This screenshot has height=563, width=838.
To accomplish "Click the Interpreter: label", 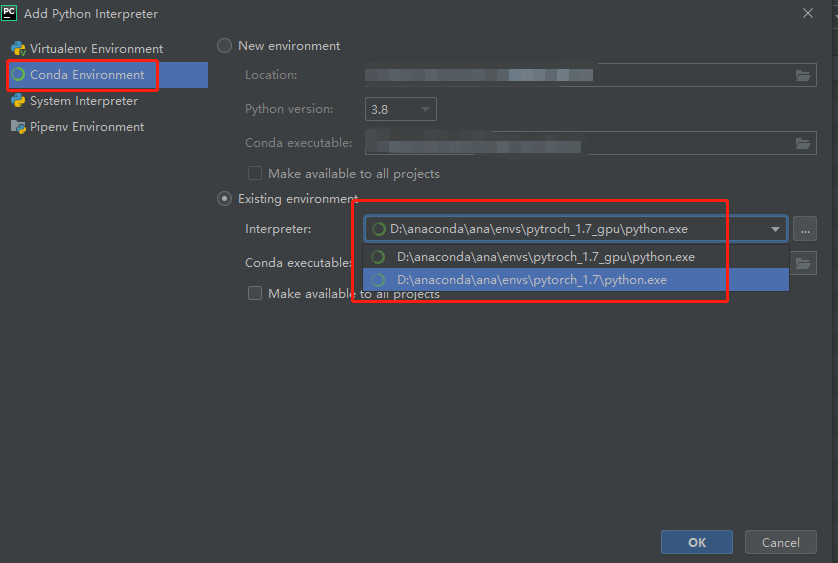I will click(278, 229).
